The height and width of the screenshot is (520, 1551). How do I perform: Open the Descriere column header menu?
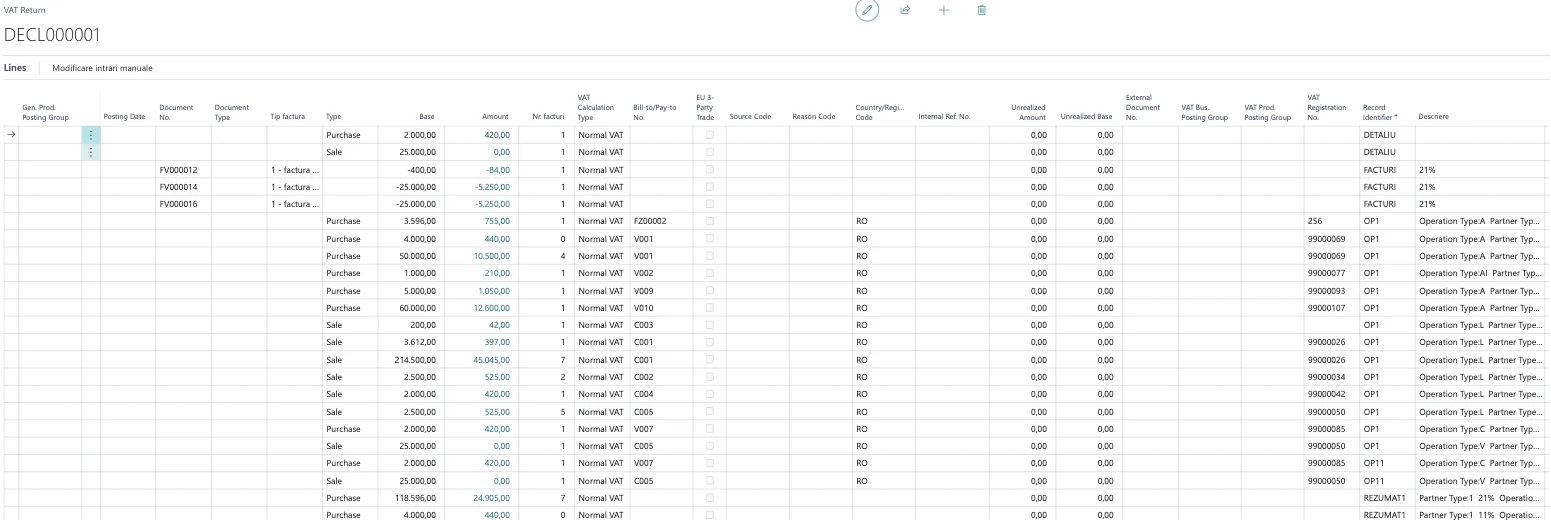pyautogui.click(x=1433, y=117)
